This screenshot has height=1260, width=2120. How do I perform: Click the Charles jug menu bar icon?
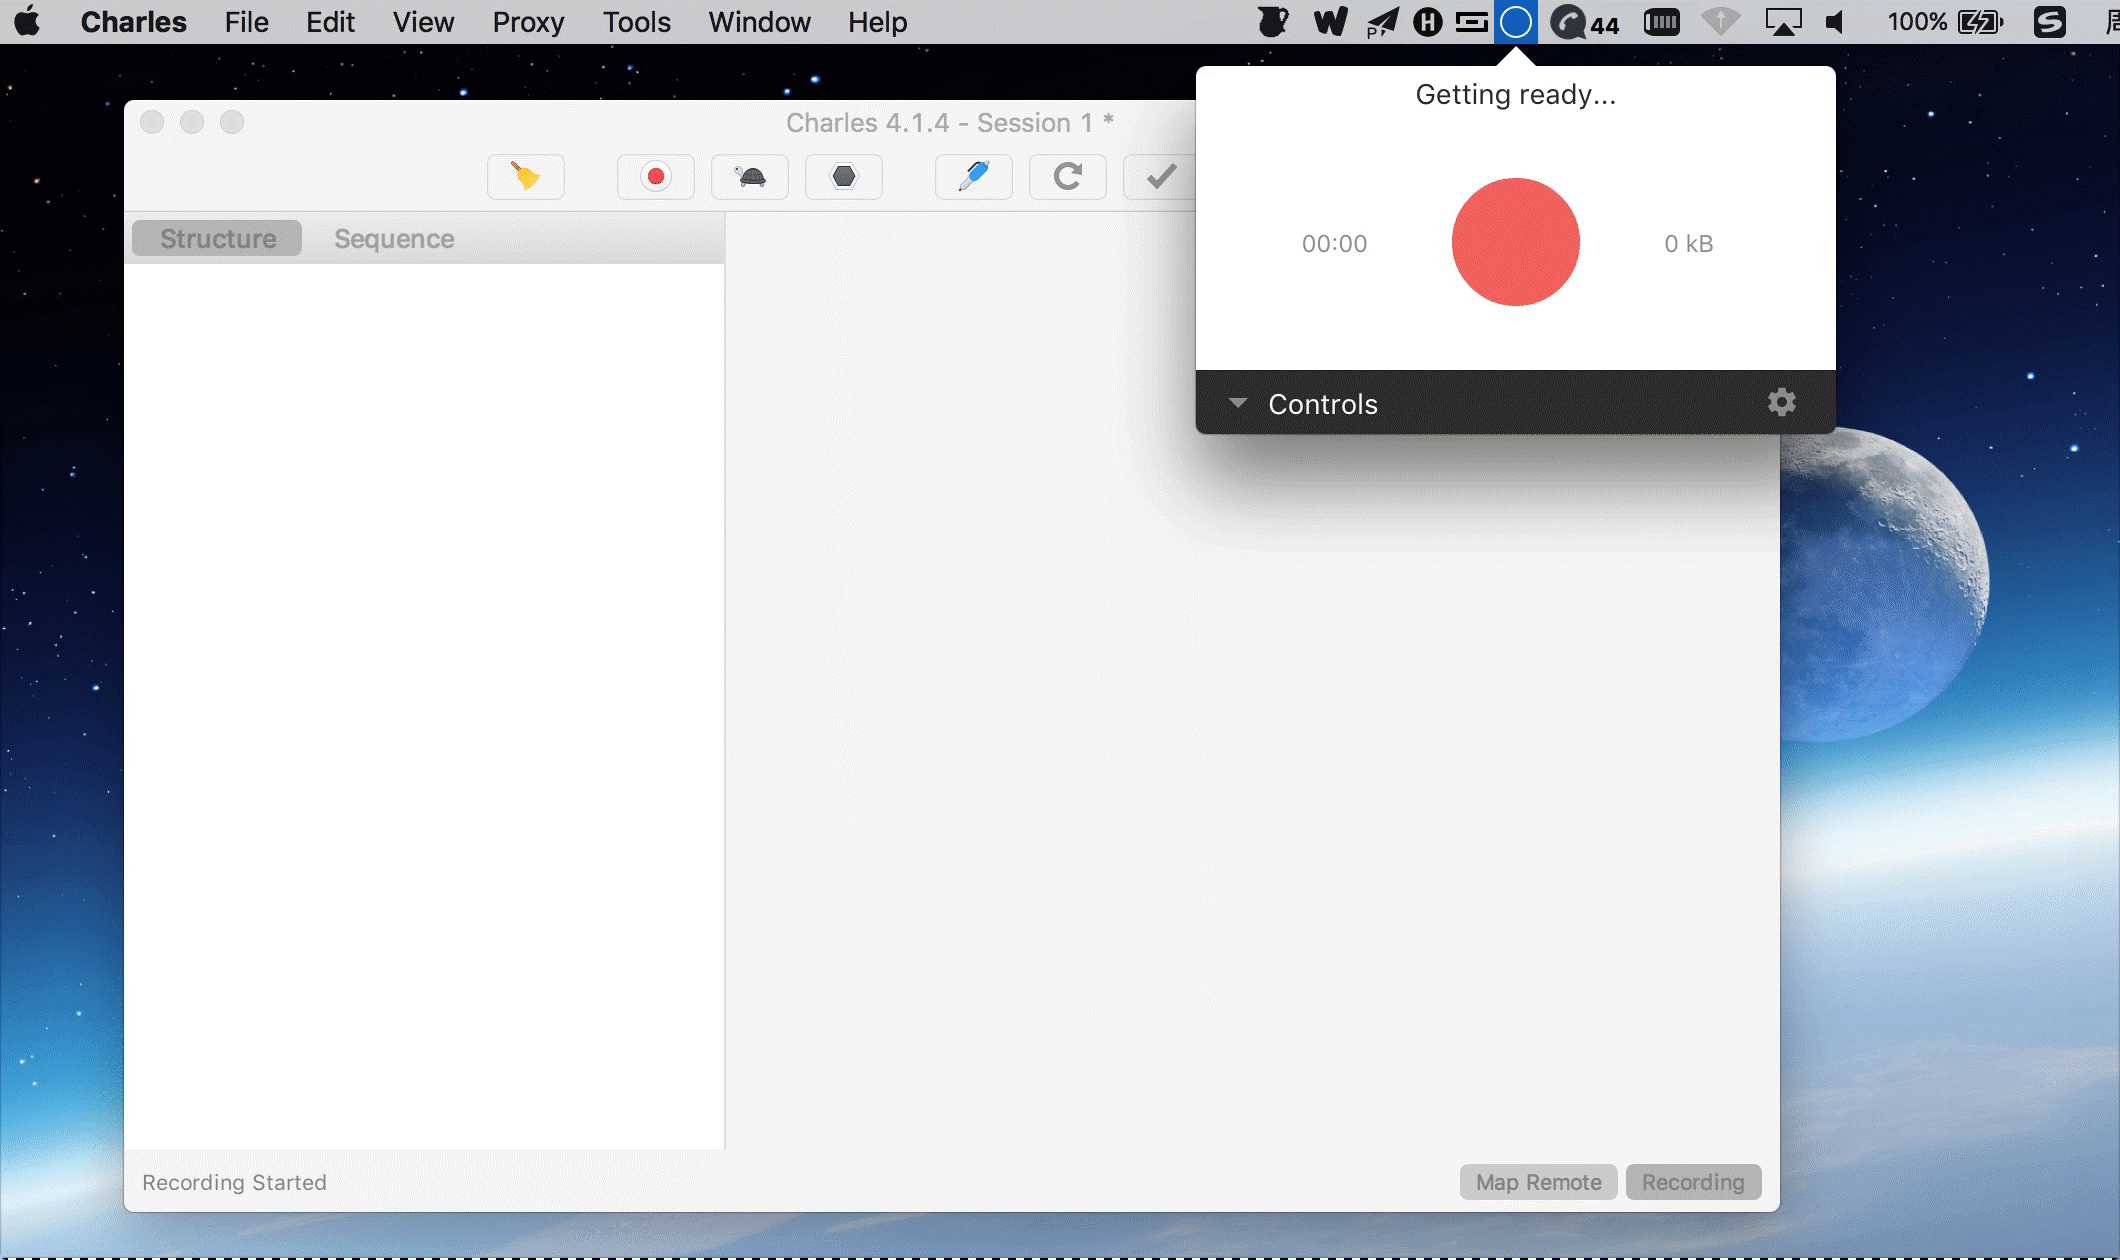[1273, 21]
